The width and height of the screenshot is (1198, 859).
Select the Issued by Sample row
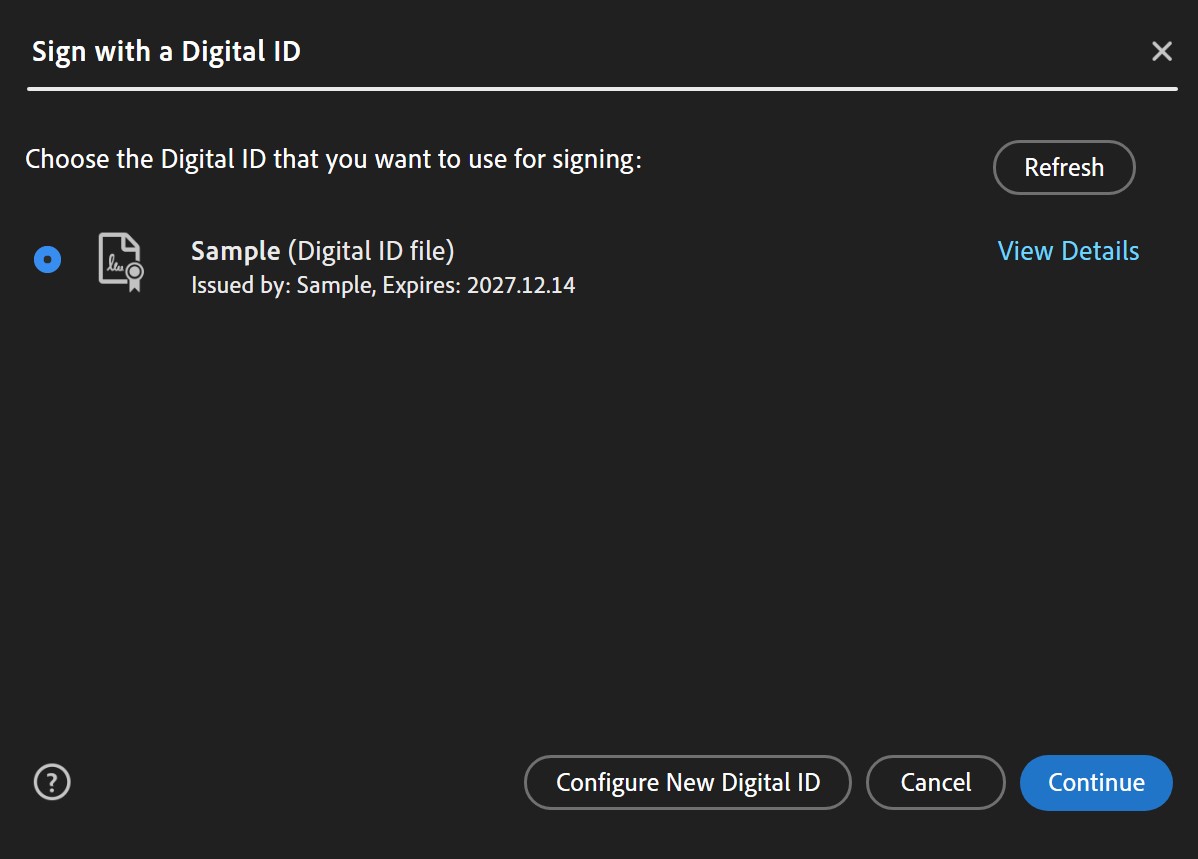[x=383, y=285]
